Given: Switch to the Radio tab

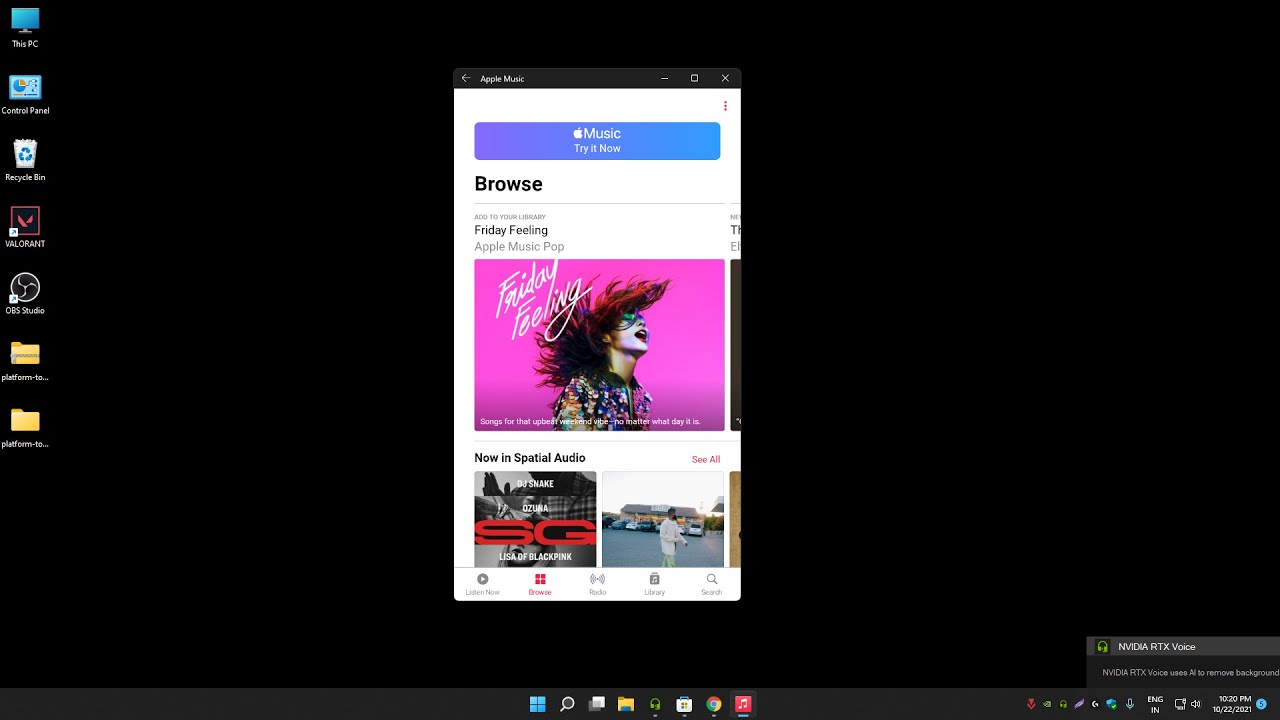Looking at the screenshot, I should (597, 585).
